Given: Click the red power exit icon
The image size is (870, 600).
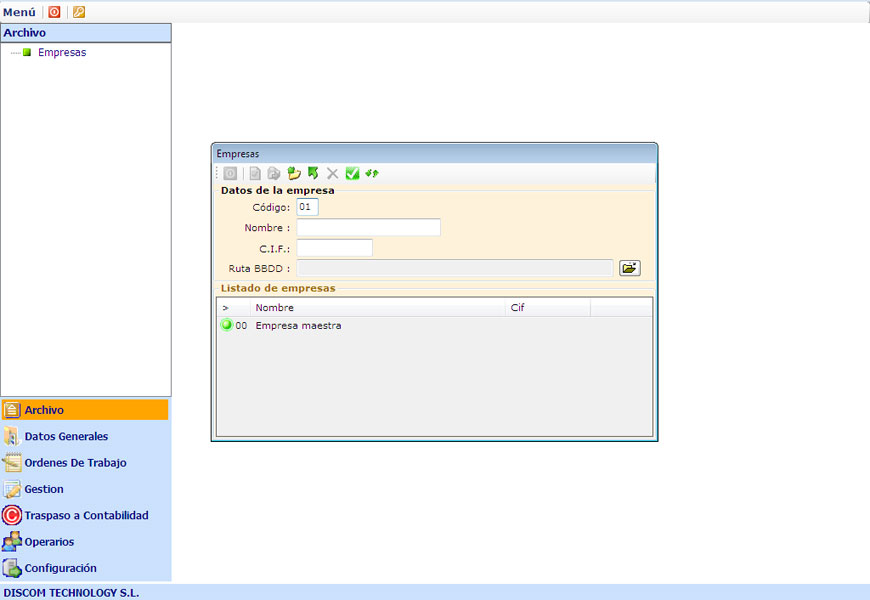Looking at the screenshot, I should [54, 12].
